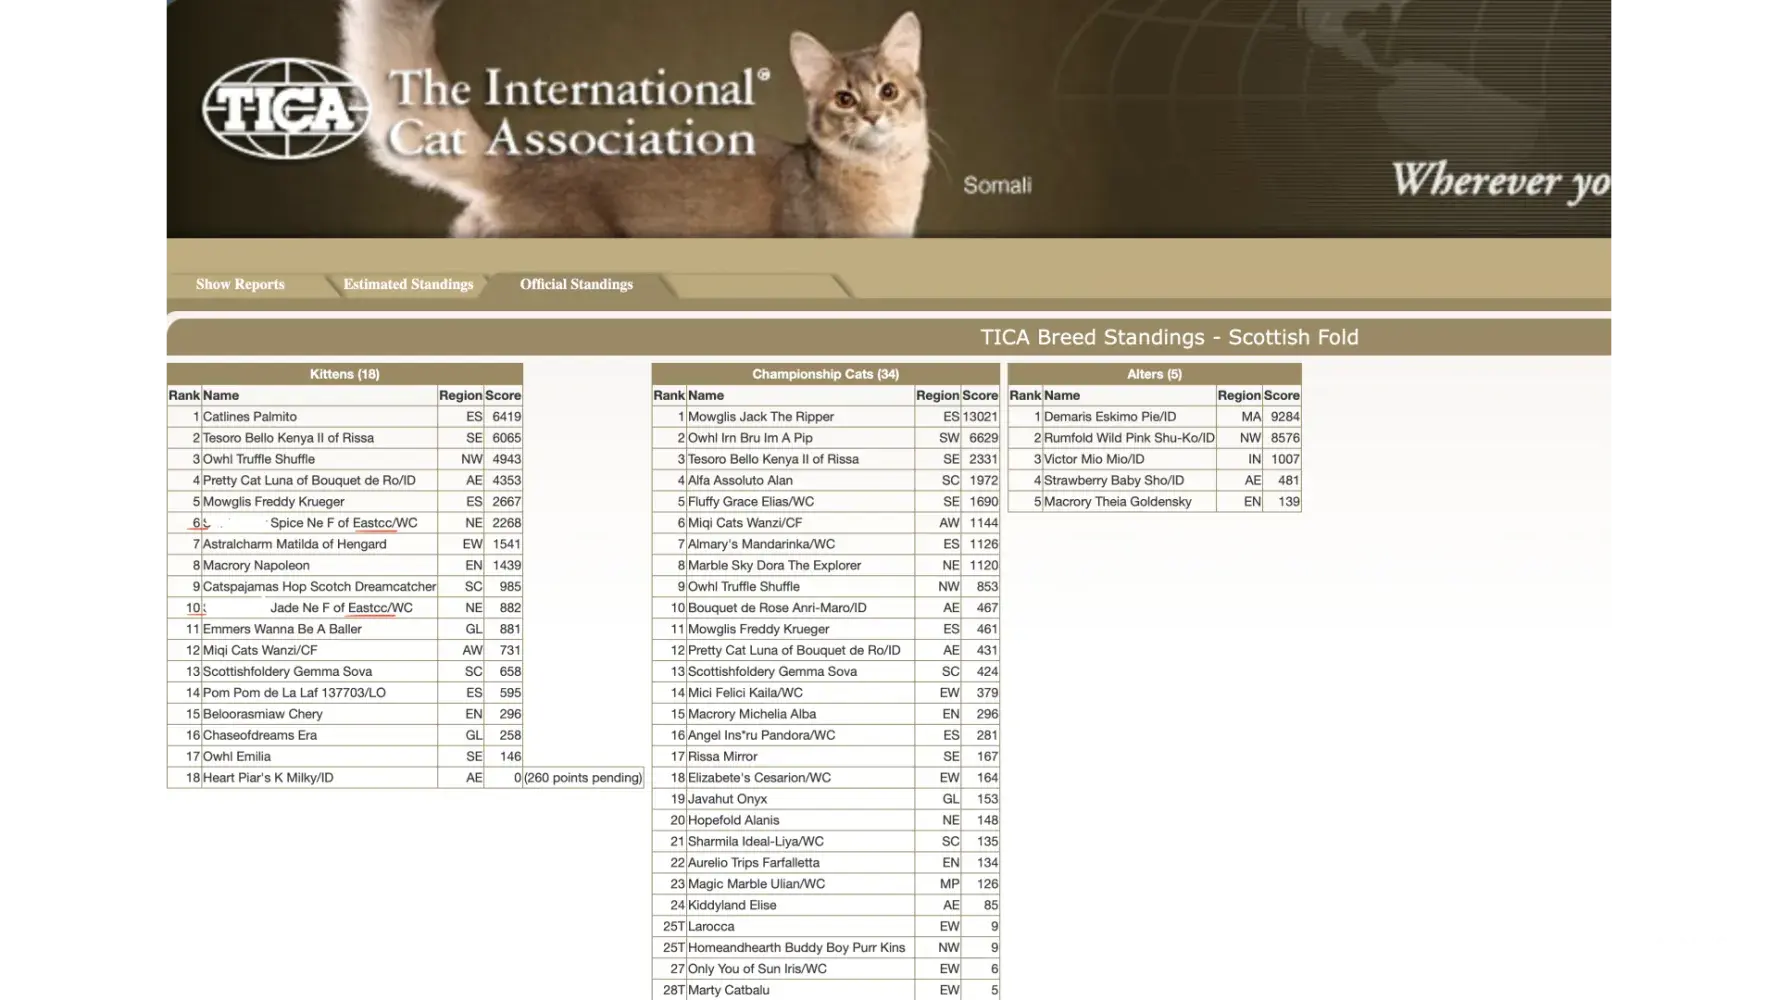Click the Score column header in Kittens
Screen dimensions: 1778x1000
click(x=503, y=396)
